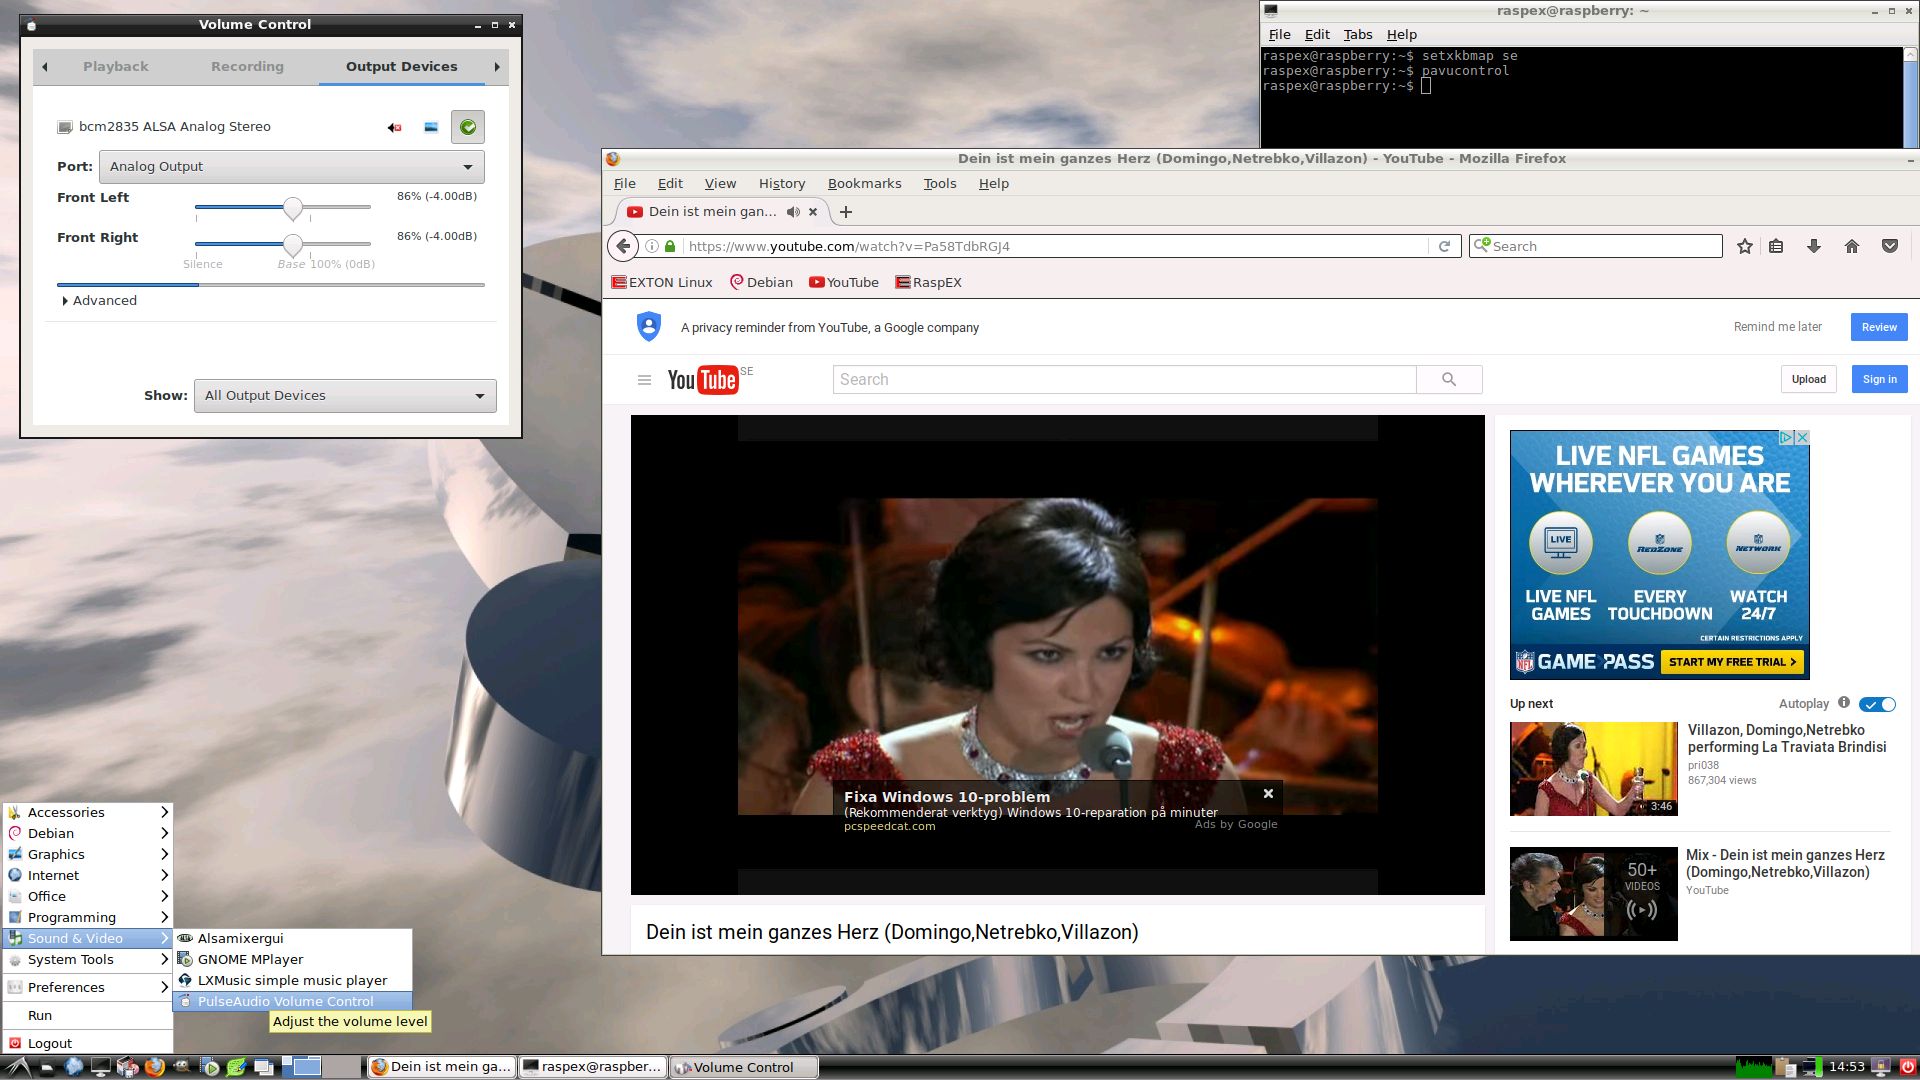This screenshot has width=1920, height=1080.
Task: Click the YouTube search magnifier icon
Action: click(x=1449, y=380)
